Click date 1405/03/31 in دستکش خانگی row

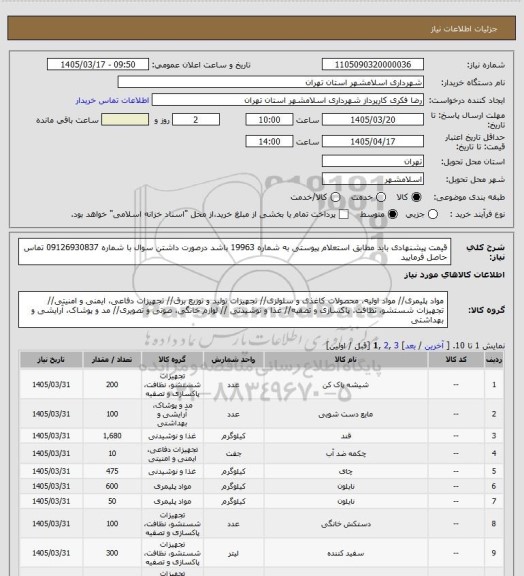(x=51, y=523)
